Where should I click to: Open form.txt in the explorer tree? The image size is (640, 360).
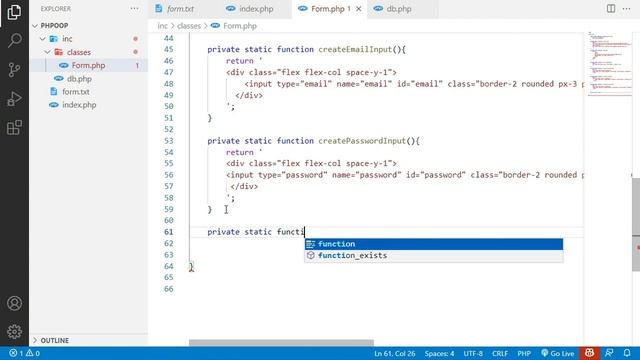pos(88,92)
